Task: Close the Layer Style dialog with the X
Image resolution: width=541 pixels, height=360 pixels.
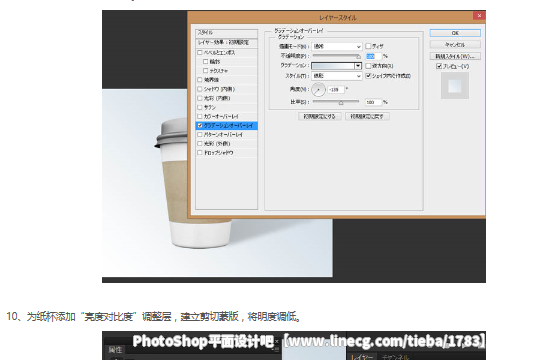Action: (479, 16)
